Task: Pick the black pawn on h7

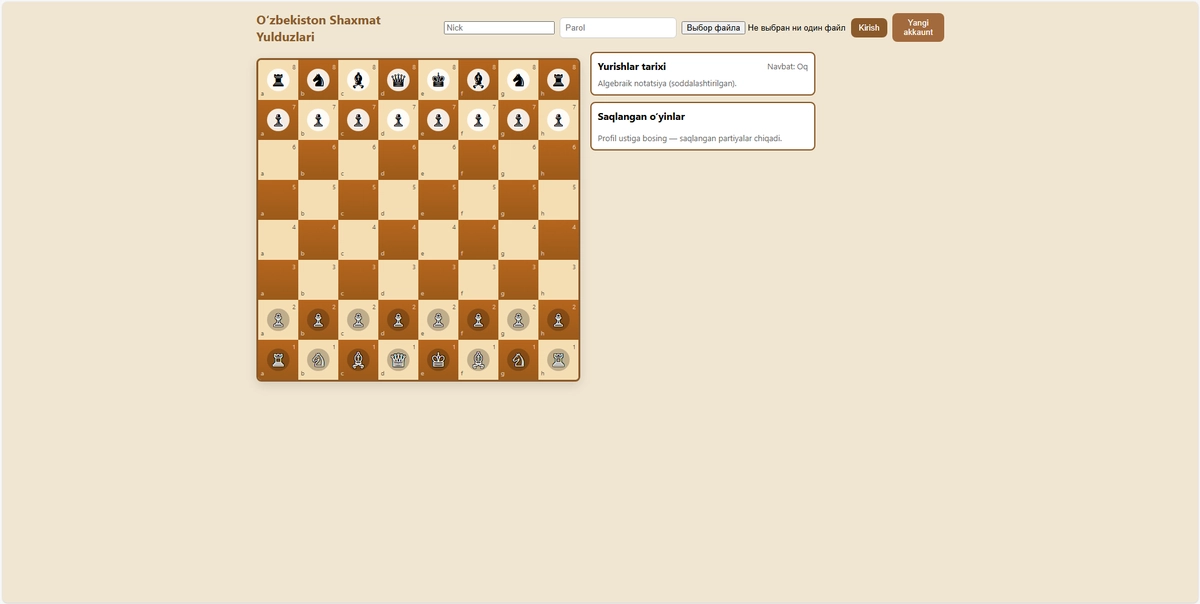Action: click(558, 120)
